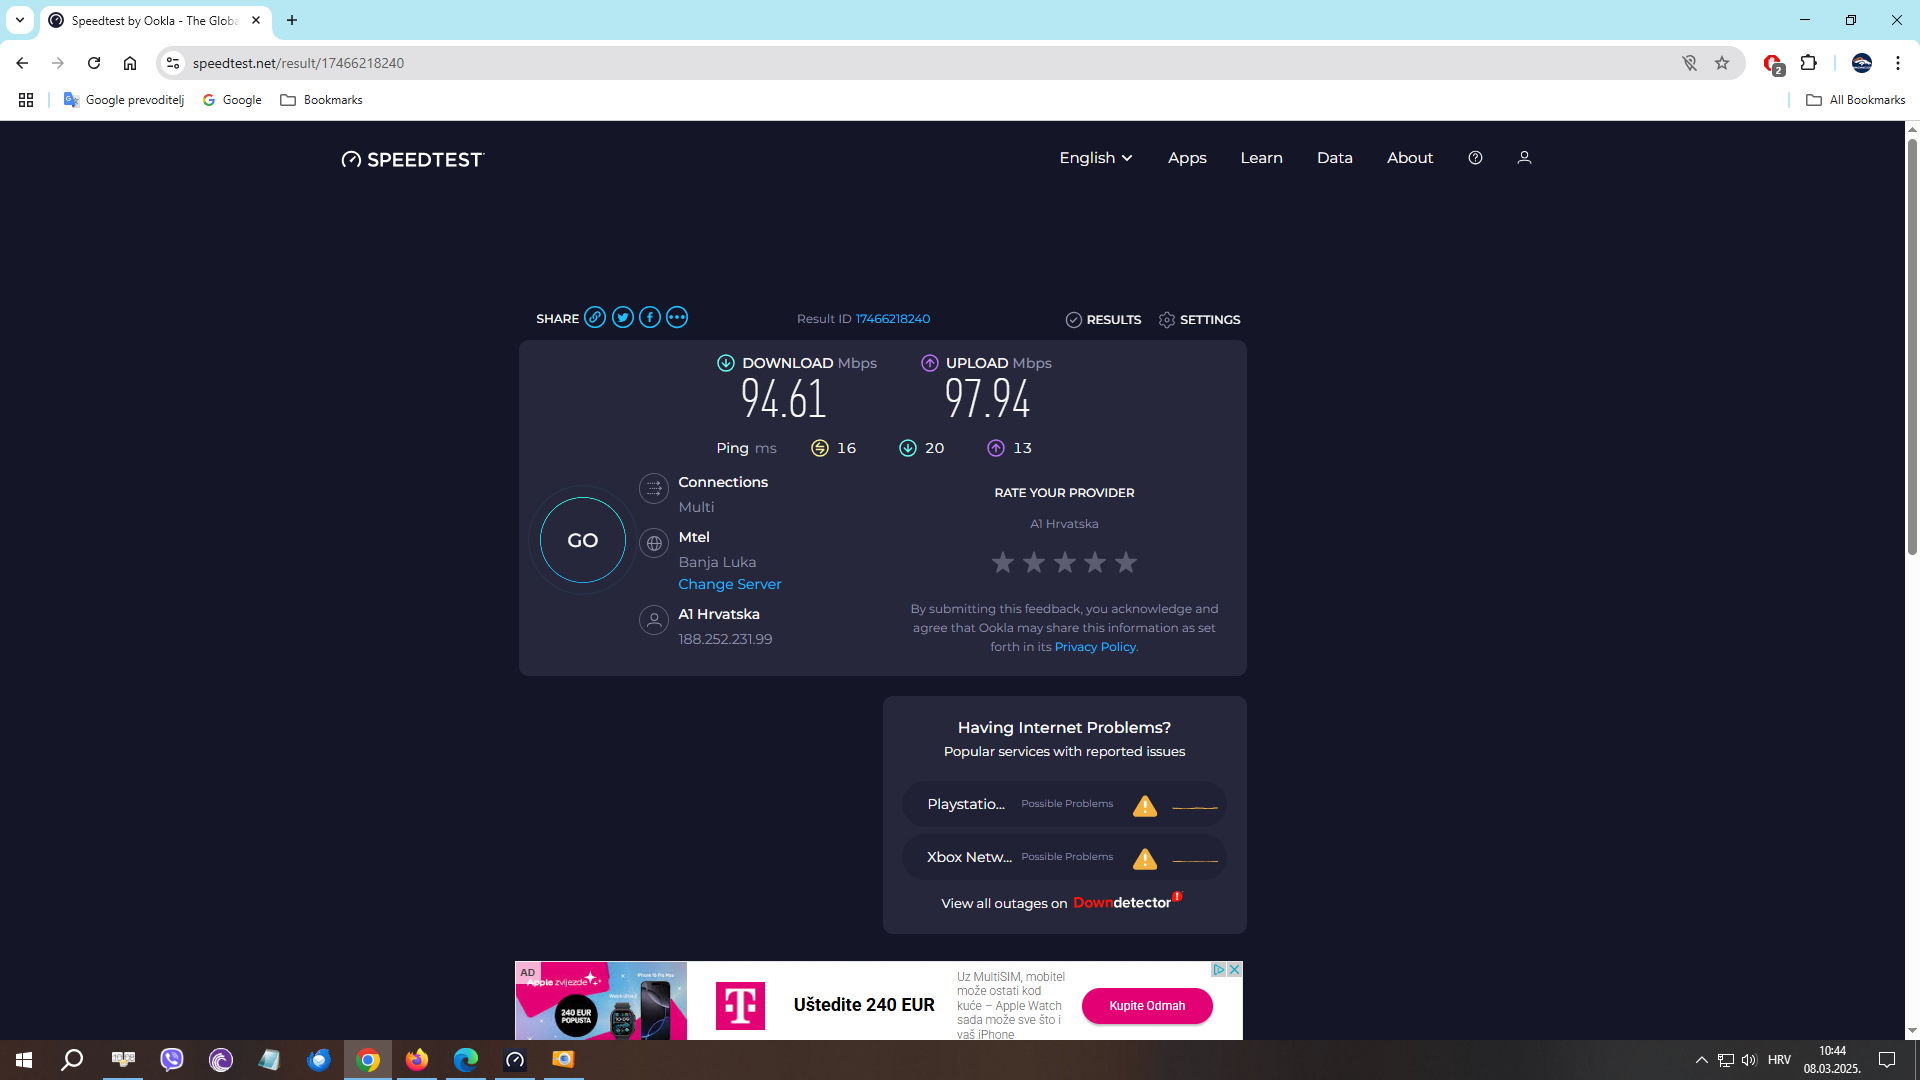
Task: Open All Bookmarks folder
Action: [x=1855, y=100]
